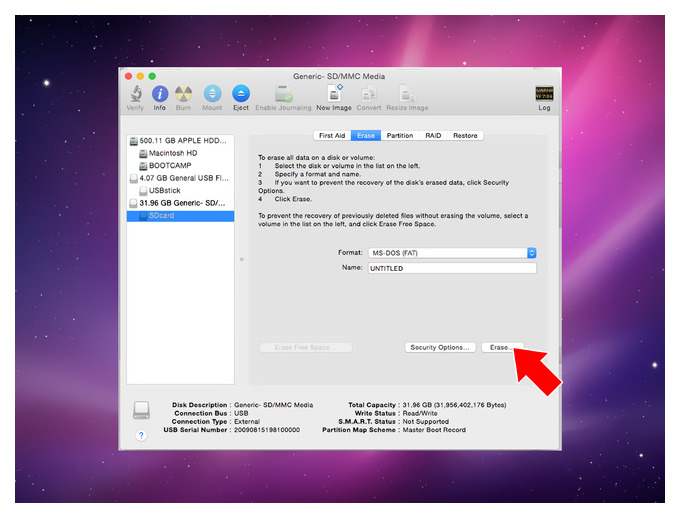Click the Write Status value Read/Write
Viewport: 680px width, 518px height.
tap(420, 413)
